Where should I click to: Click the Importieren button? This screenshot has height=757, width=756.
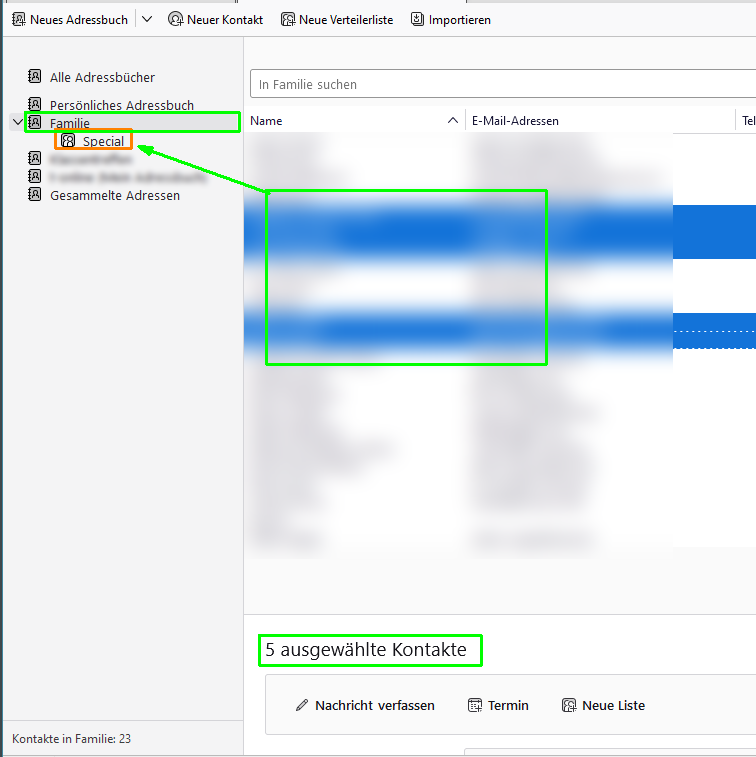[x=451, y=20]
